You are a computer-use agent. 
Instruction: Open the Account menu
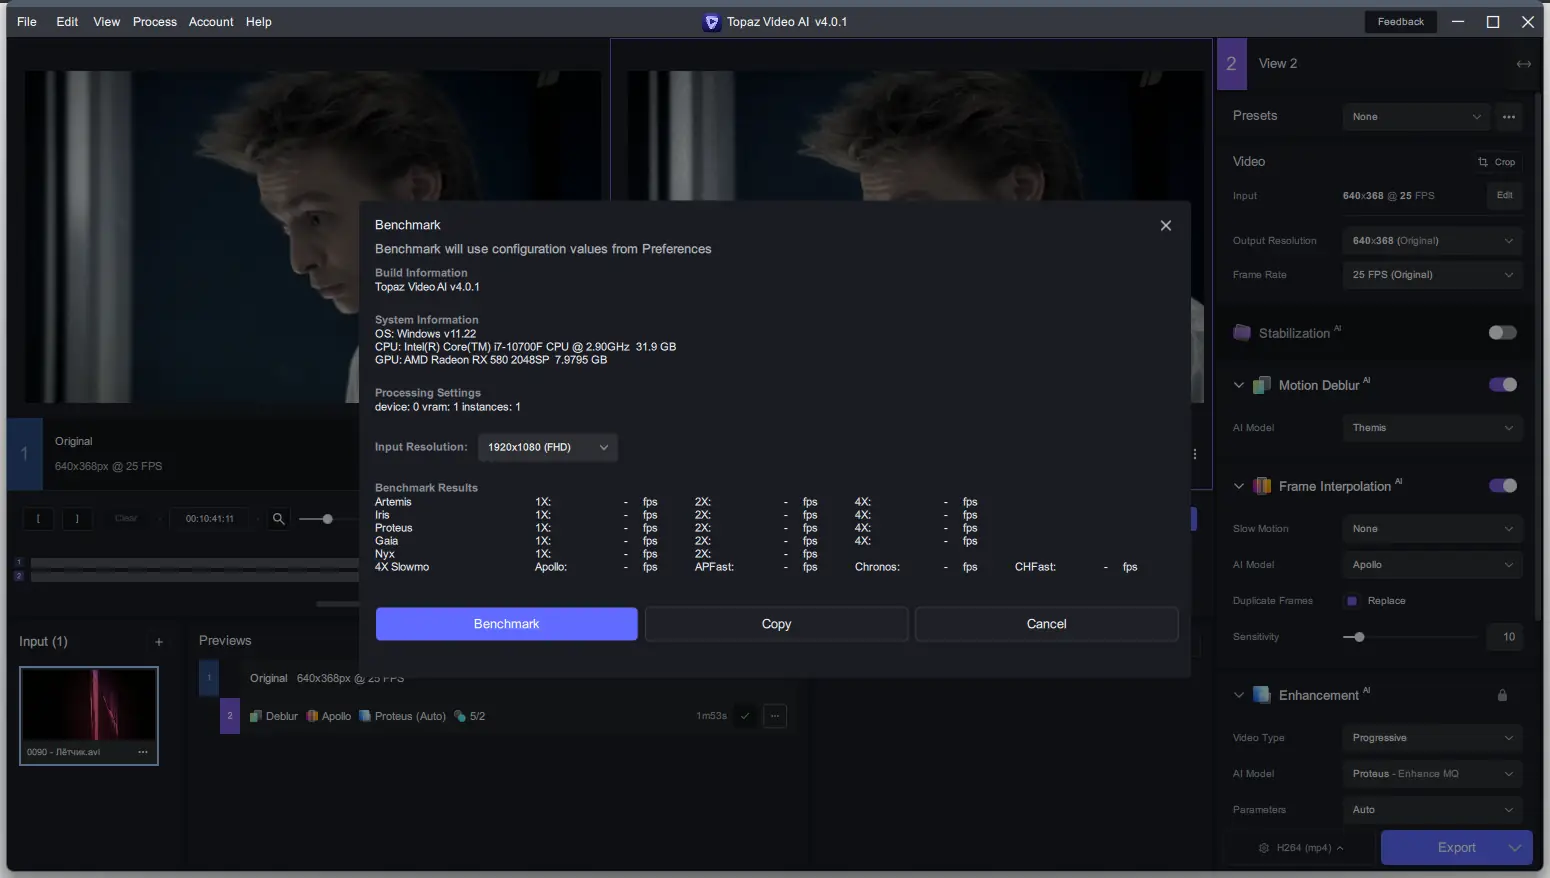tap(211, 22)
